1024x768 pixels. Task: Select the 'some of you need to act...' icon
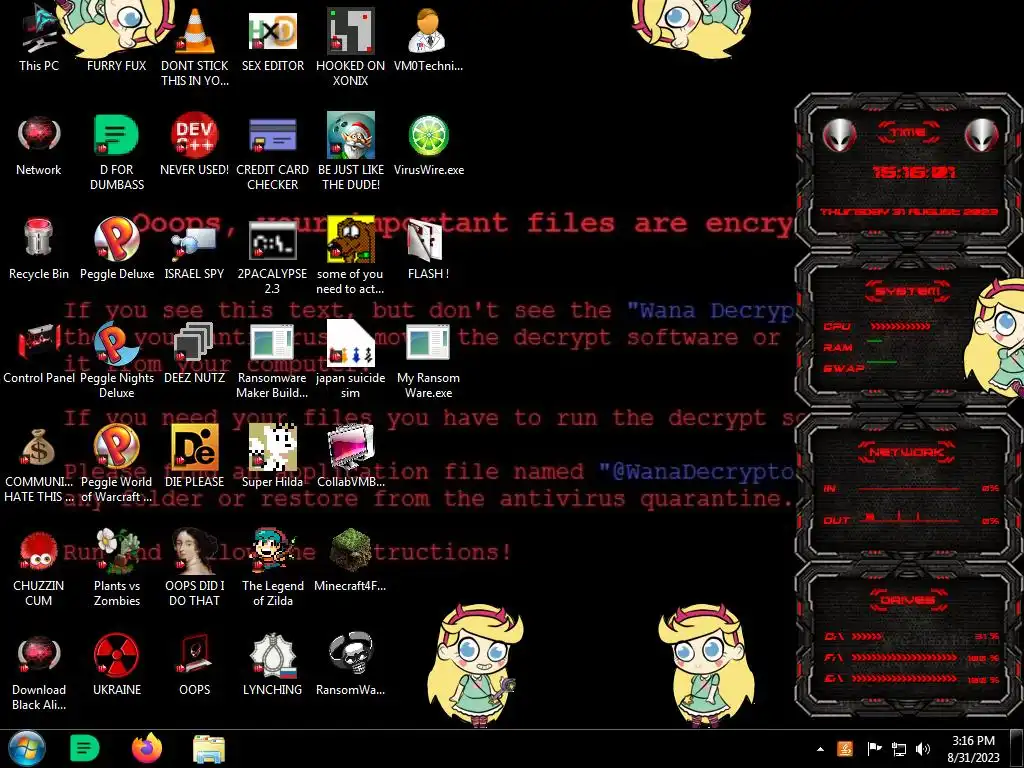[x=351, y=256]
